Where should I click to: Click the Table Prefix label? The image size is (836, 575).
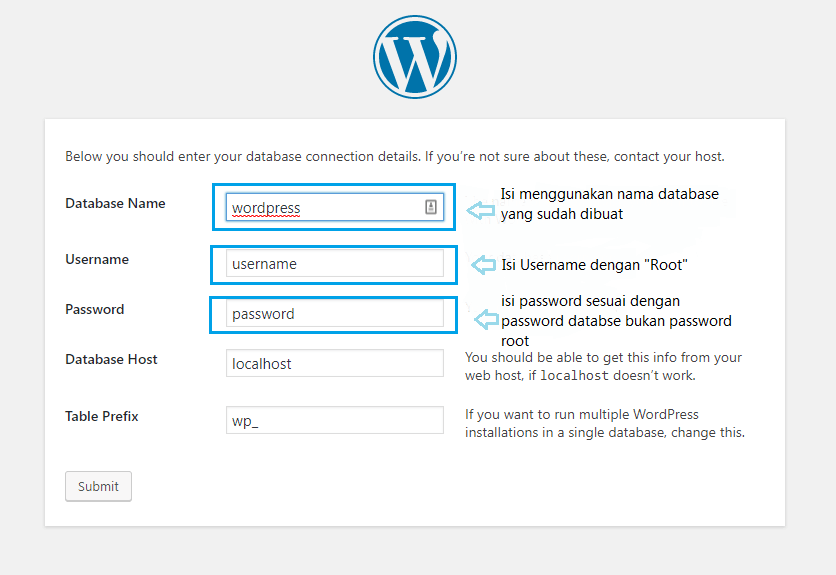[x=101, y=416]
